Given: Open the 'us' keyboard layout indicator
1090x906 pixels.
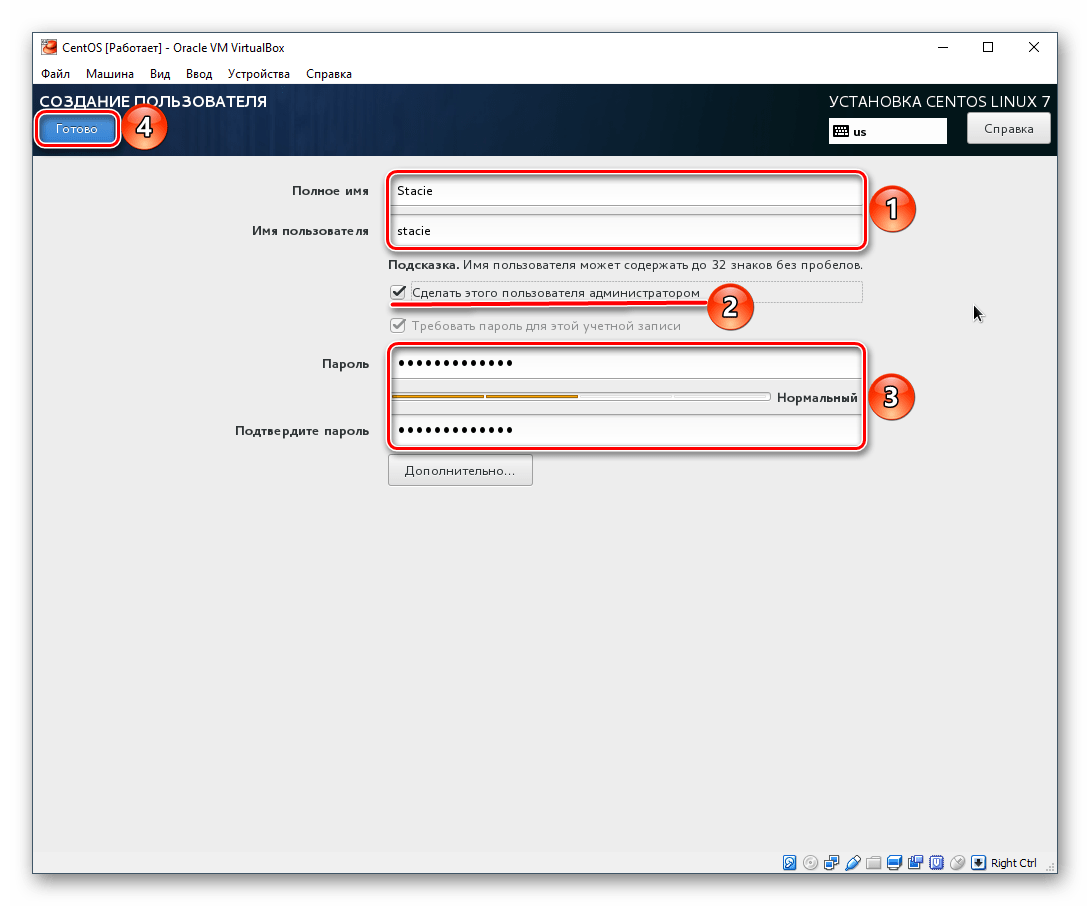Looking at the screenshot, I should point(887,131).
